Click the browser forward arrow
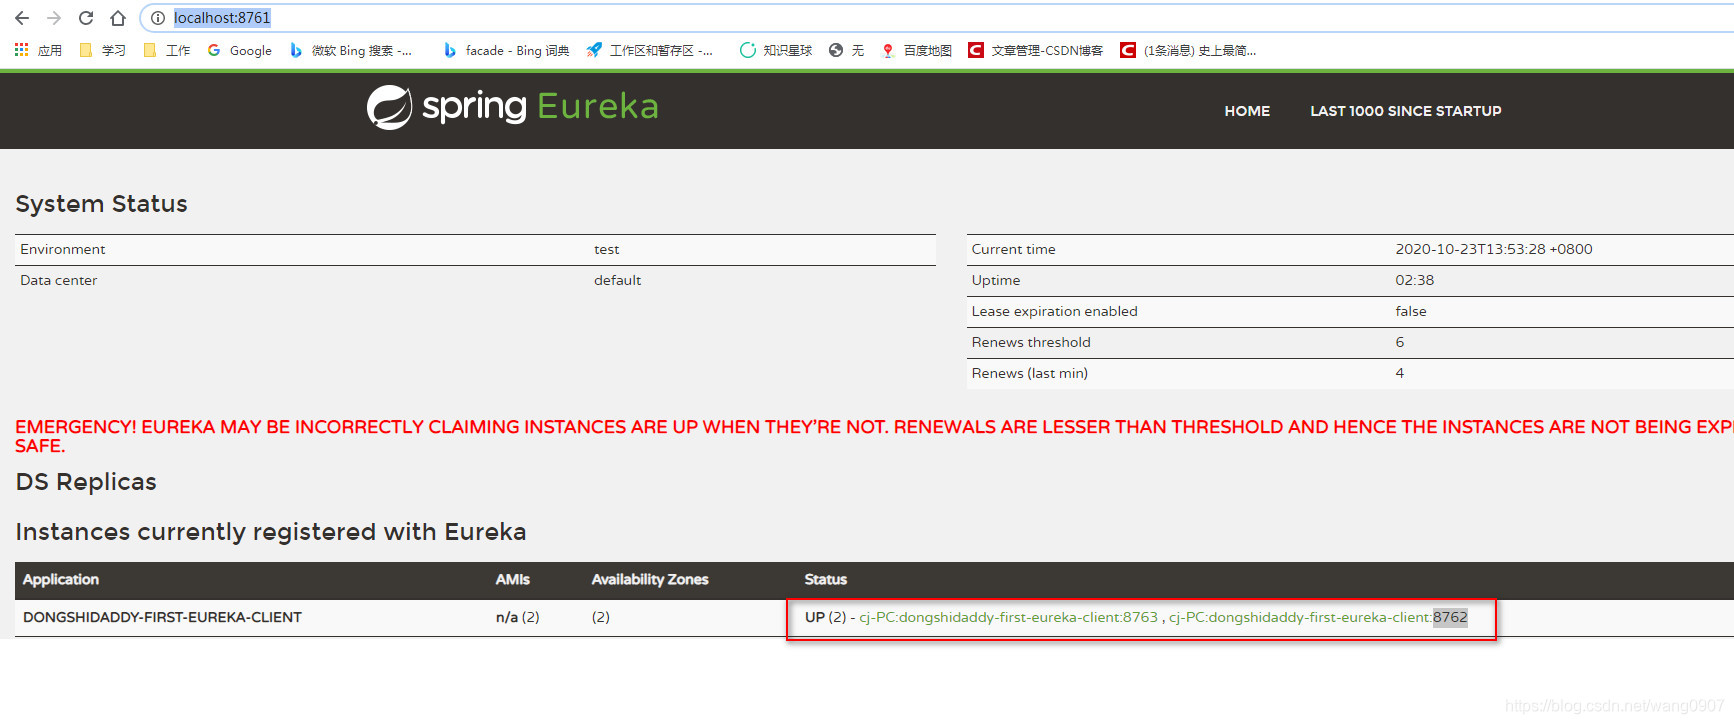 [54, 18]
